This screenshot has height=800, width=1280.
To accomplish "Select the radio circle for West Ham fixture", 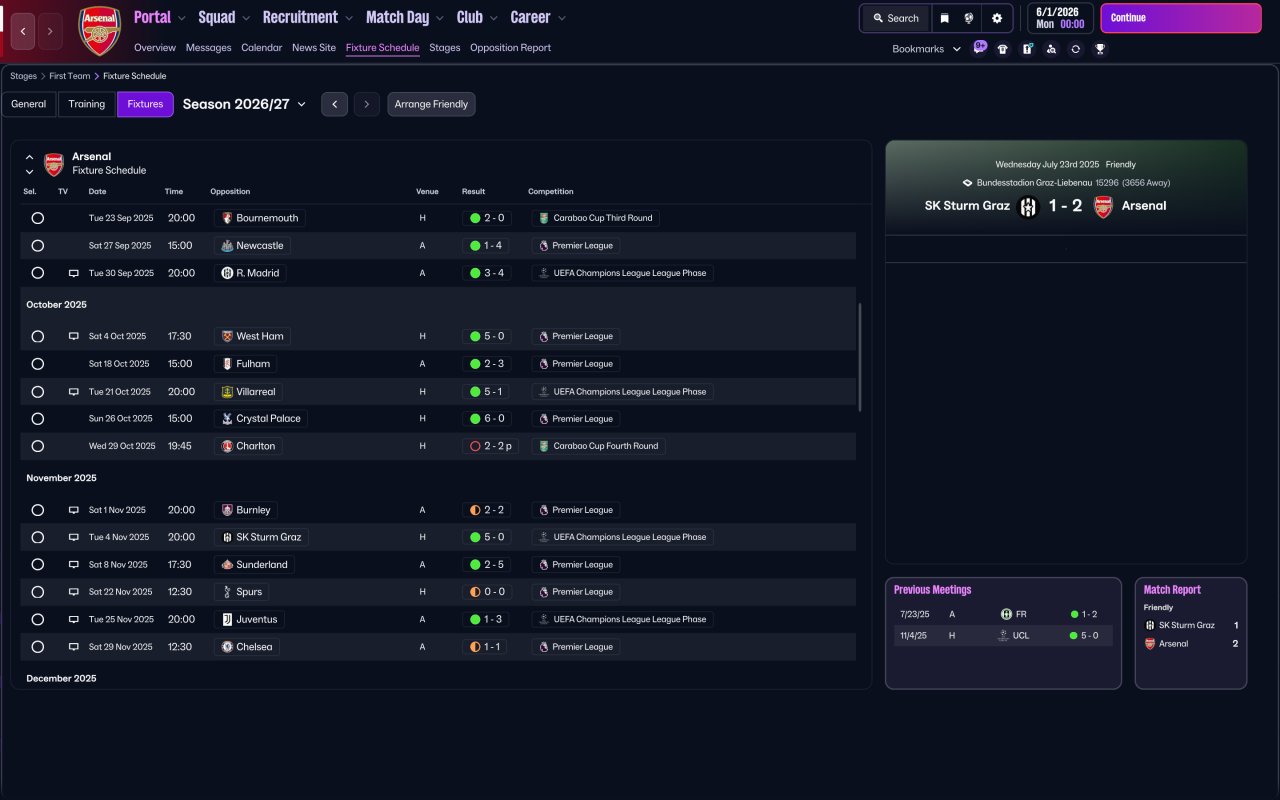I will 37,336.
